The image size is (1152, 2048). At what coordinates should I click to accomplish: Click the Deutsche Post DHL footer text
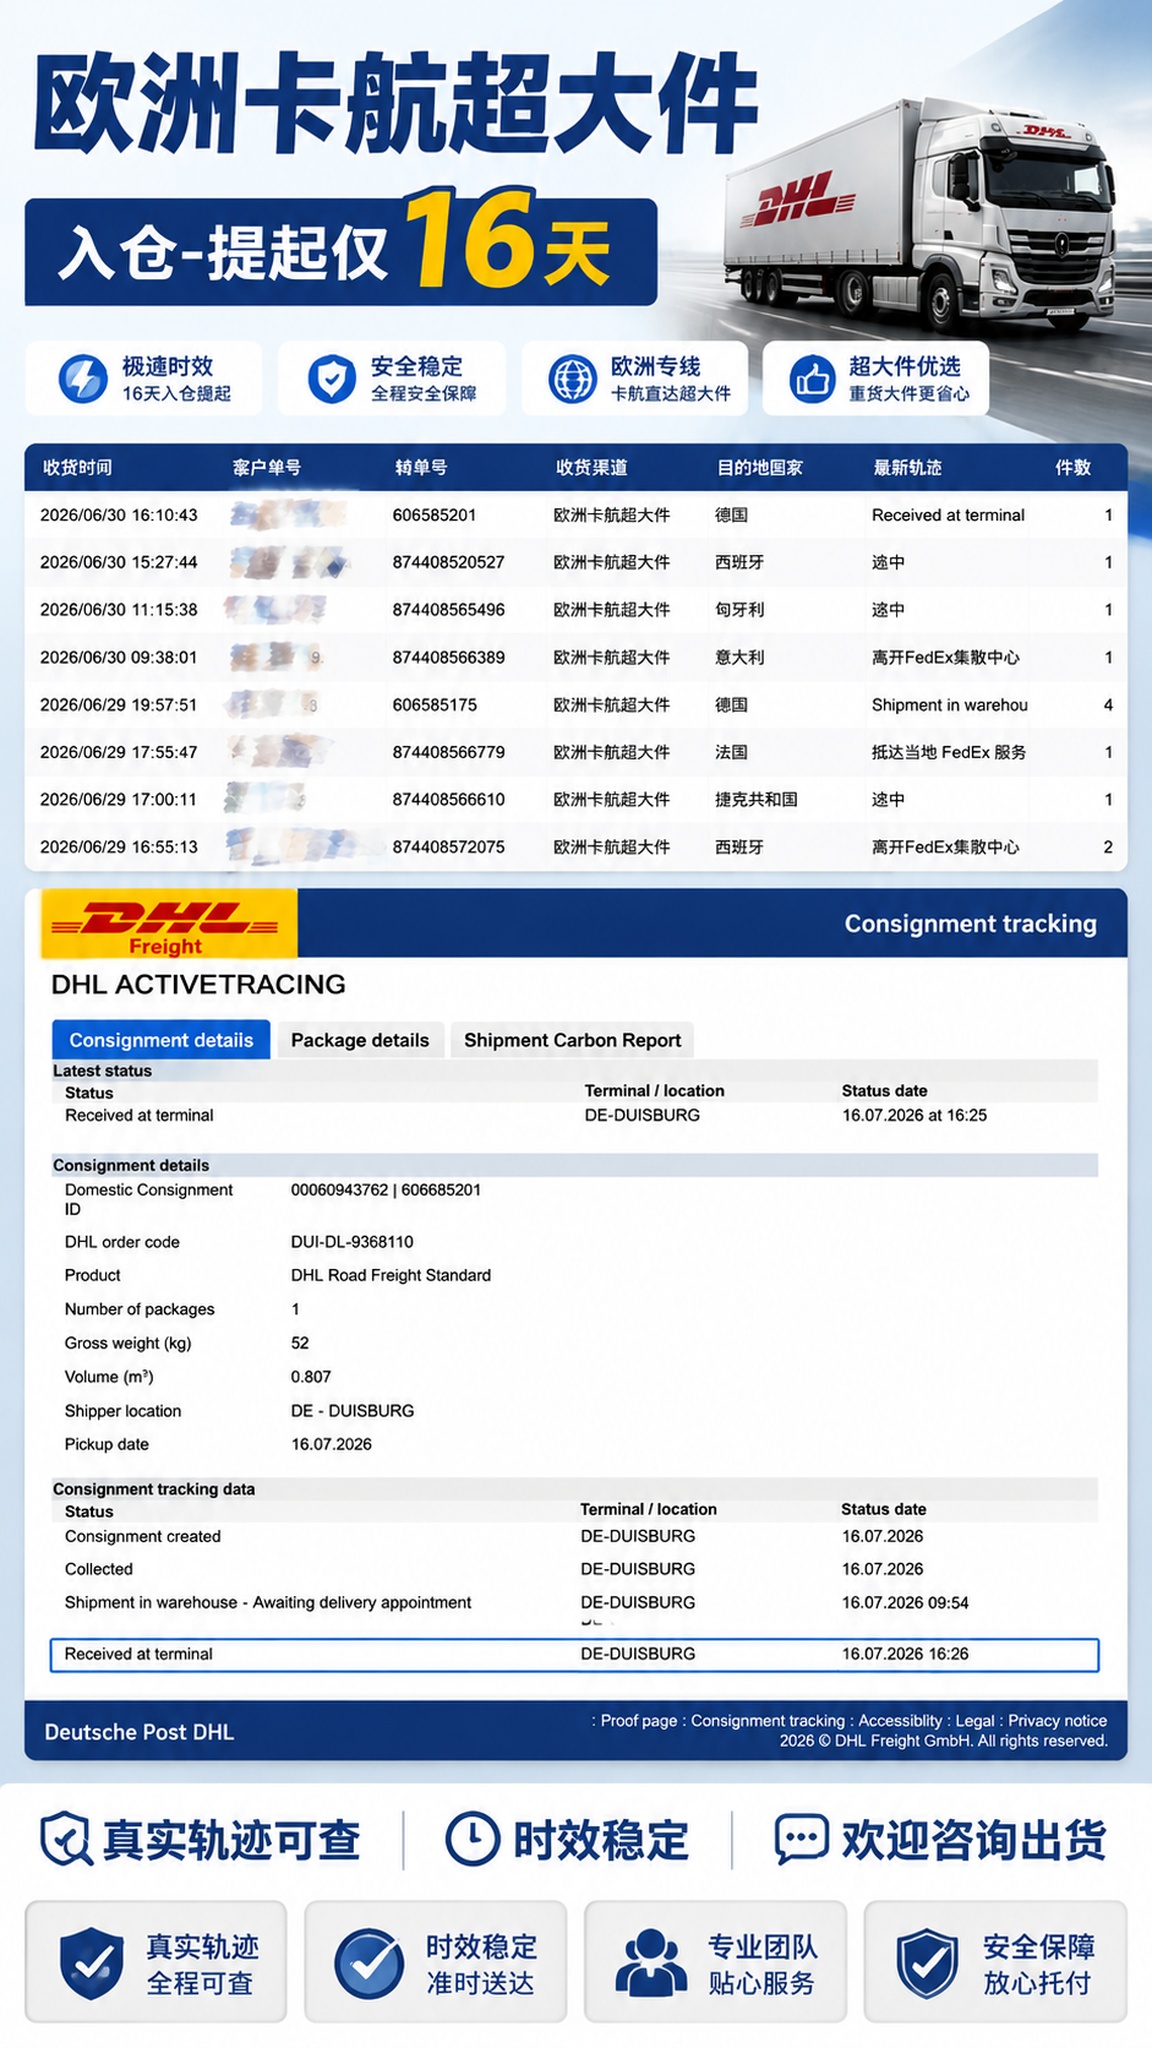[x=139, y=1732]
